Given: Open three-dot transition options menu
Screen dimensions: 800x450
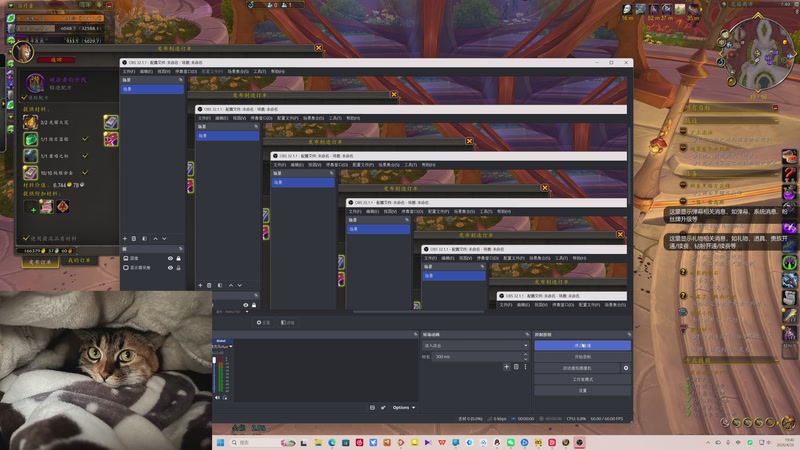Looking at the screenshot, I should click(x=525, y=366).
